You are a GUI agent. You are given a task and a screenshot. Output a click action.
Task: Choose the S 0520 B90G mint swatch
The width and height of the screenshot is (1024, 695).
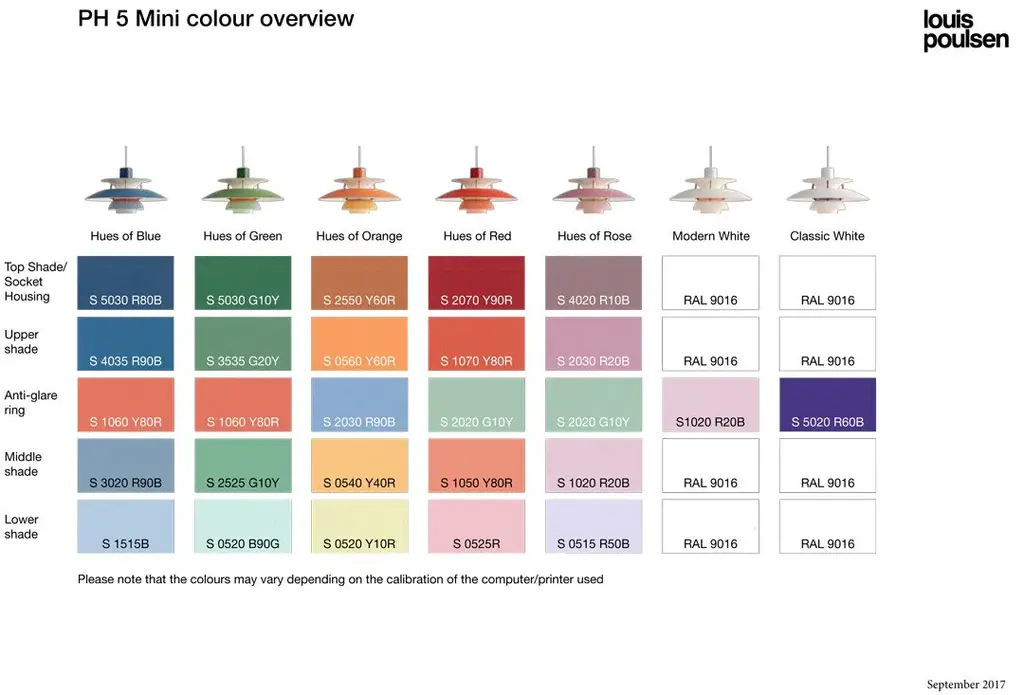click(x=243, y=526)
